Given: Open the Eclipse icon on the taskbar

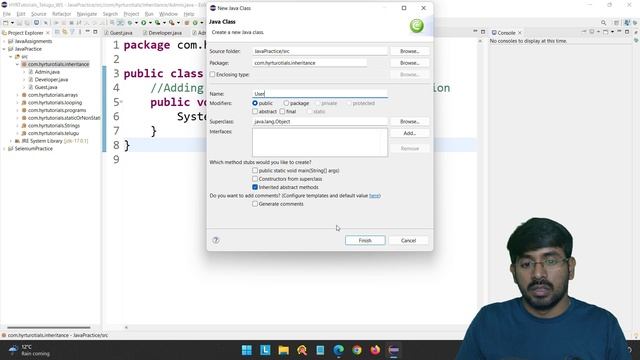Looking at the screenshot, I should [x=393, y=350].
